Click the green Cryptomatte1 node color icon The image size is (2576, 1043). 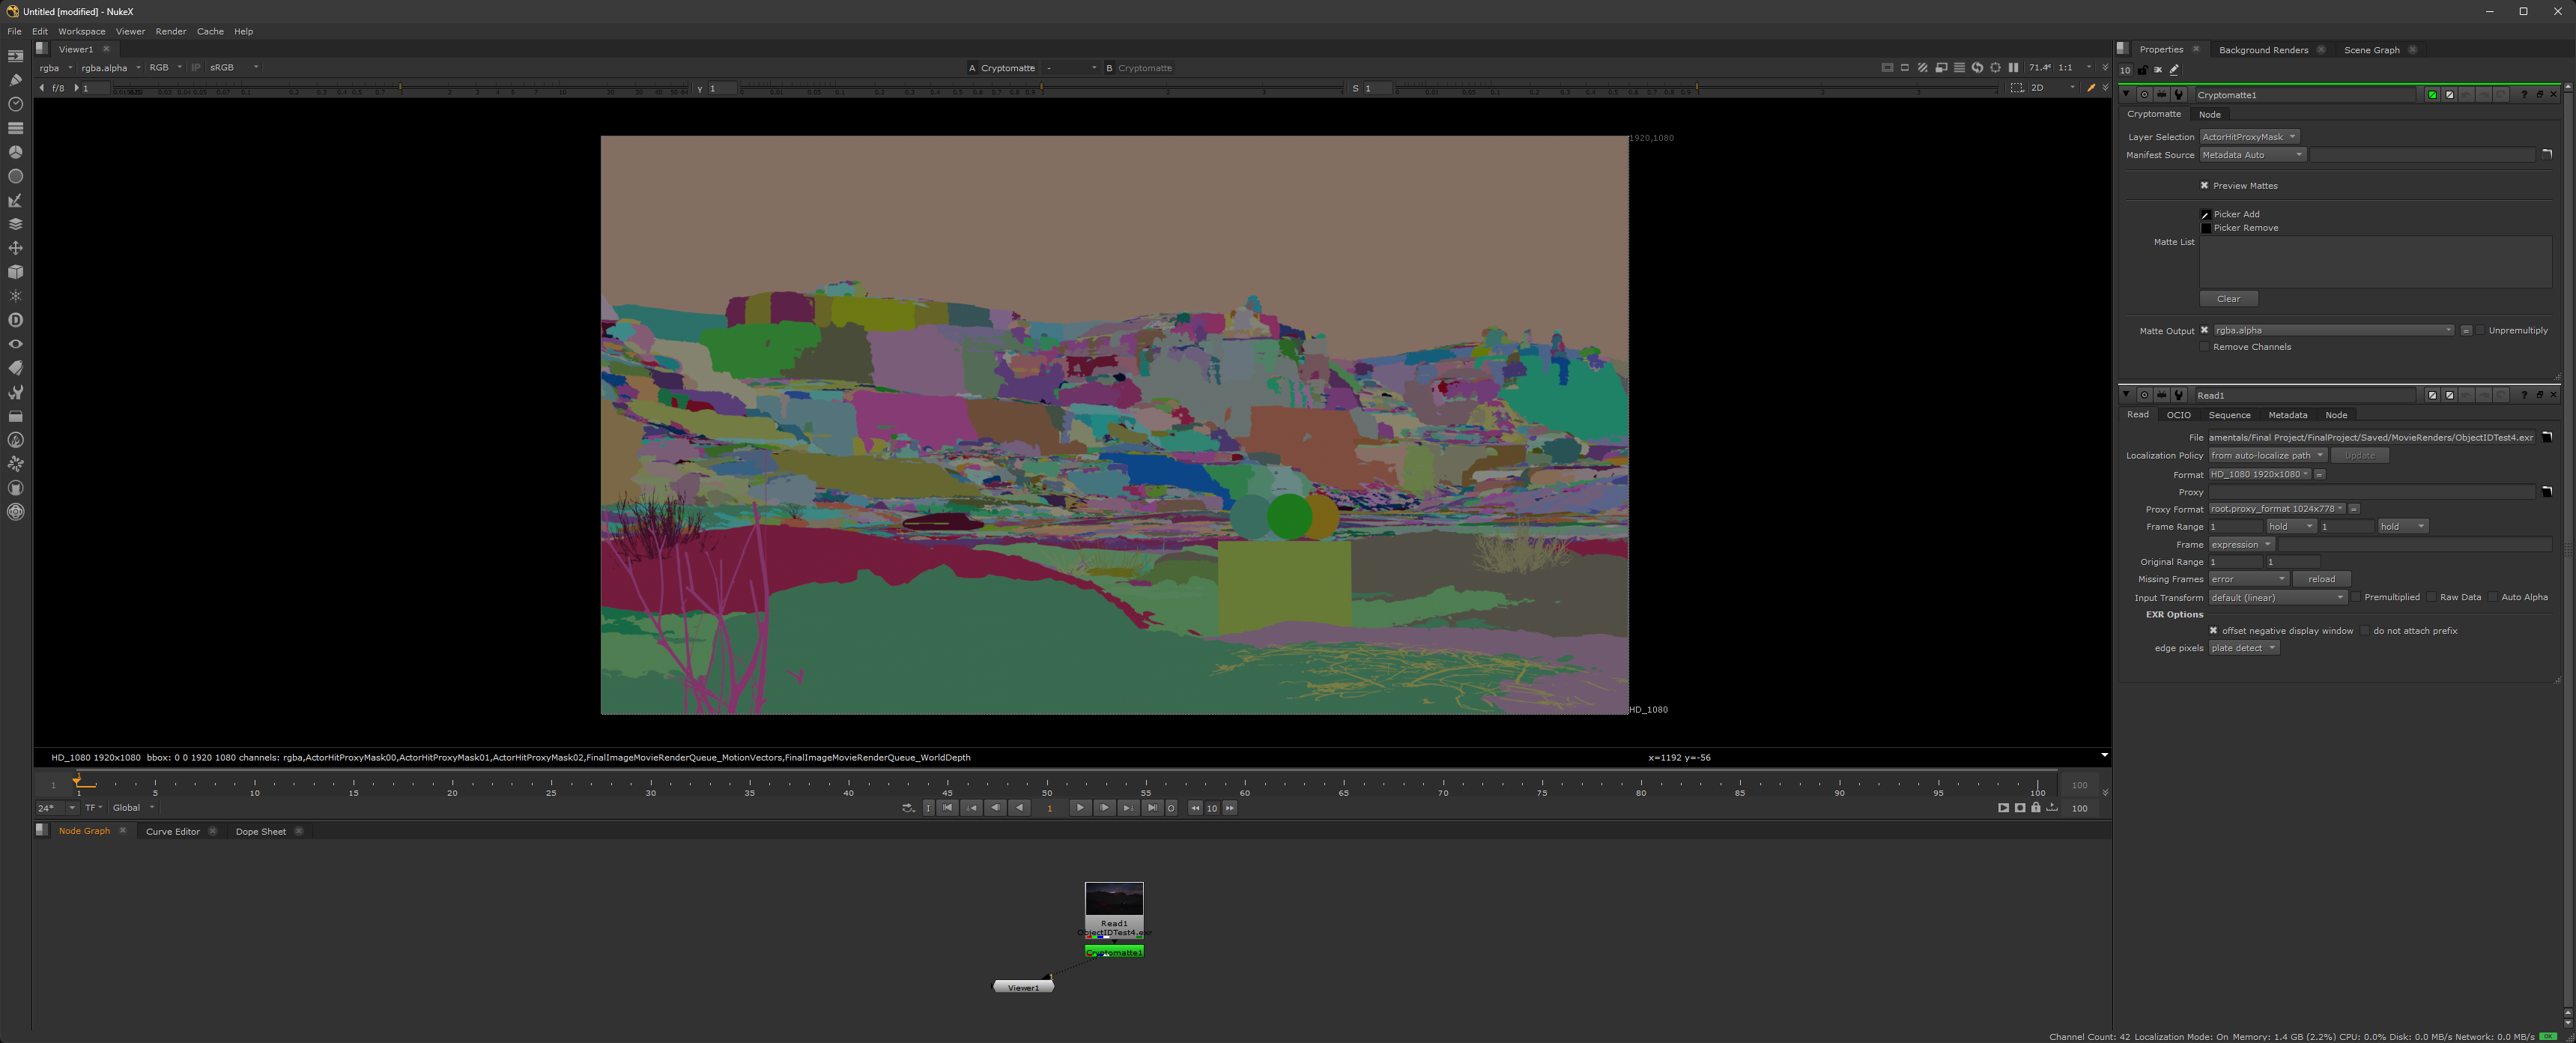pos(2432,95)
